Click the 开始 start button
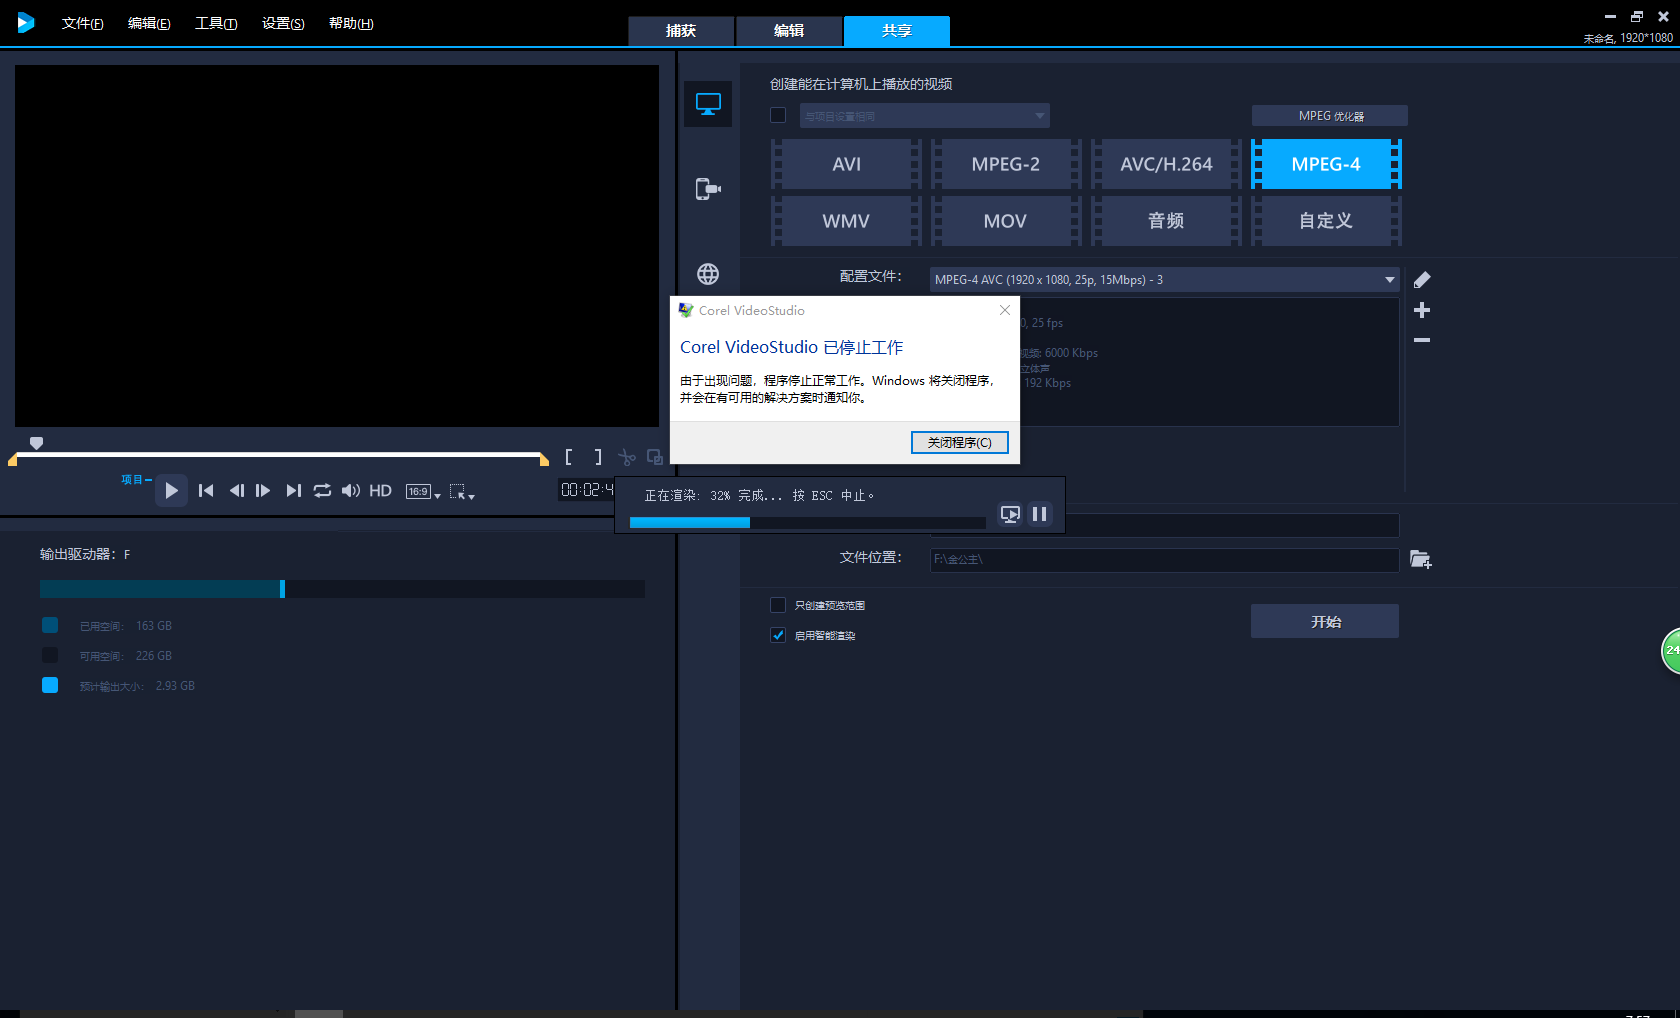 [x=1325, y=621]
